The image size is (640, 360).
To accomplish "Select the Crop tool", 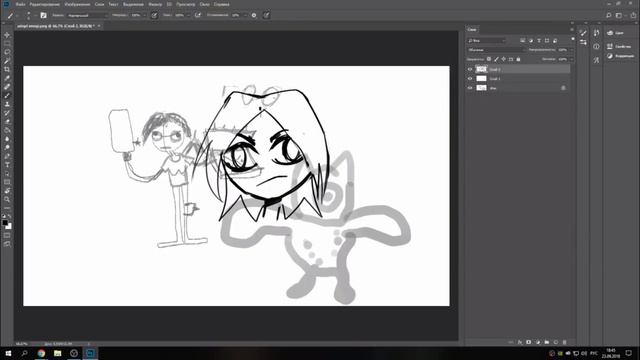I will point(7,69).
